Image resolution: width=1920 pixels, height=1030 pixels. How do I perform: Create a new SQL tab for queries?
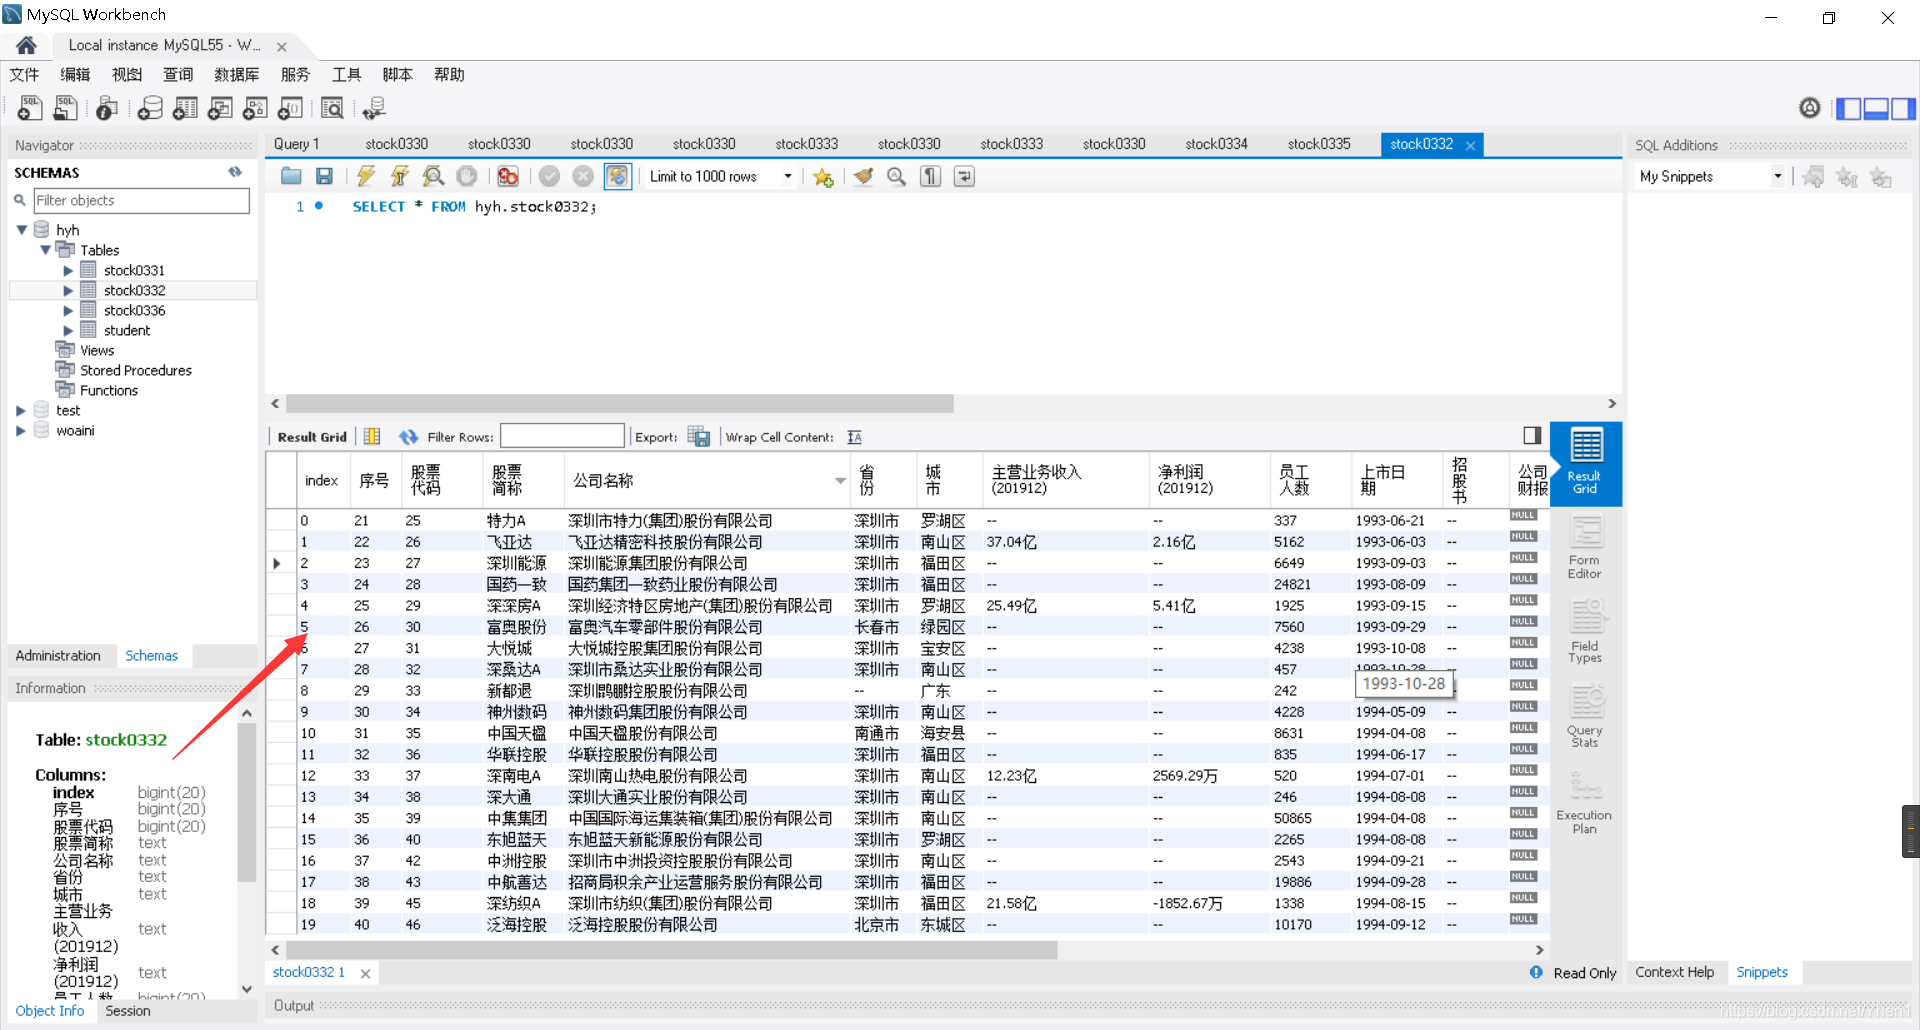[30, 108]
